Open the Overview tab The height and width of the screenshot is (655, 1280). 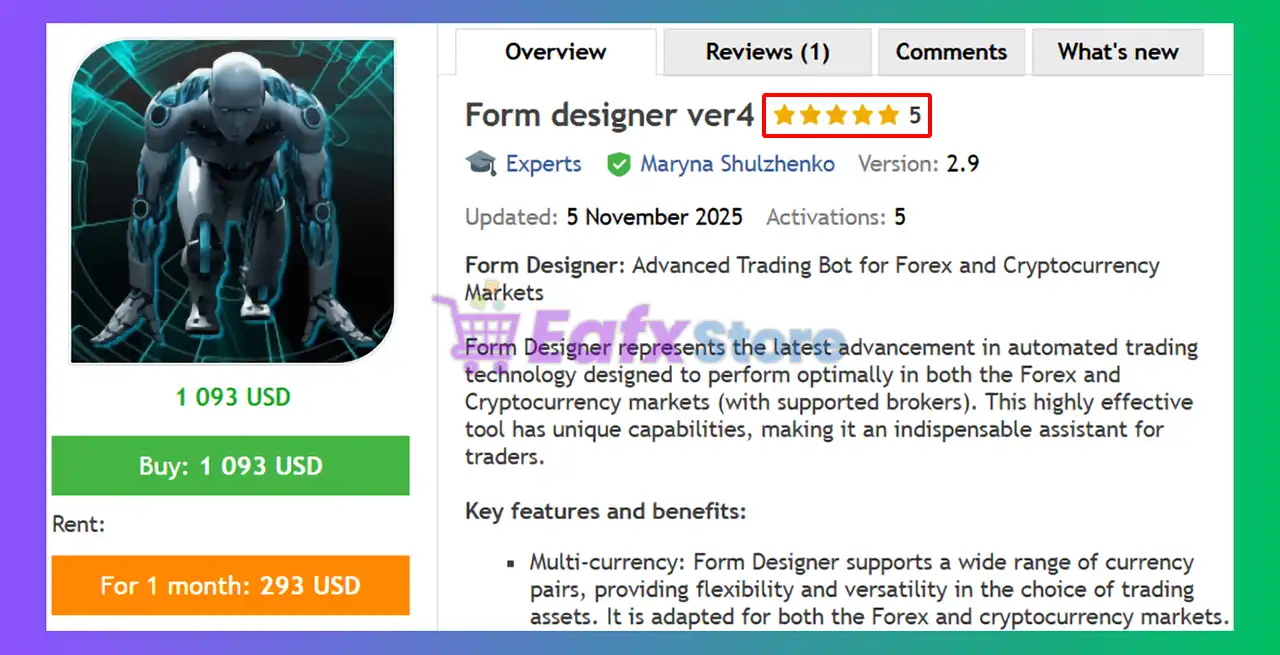pyautogui.click(x=556, y=52)
